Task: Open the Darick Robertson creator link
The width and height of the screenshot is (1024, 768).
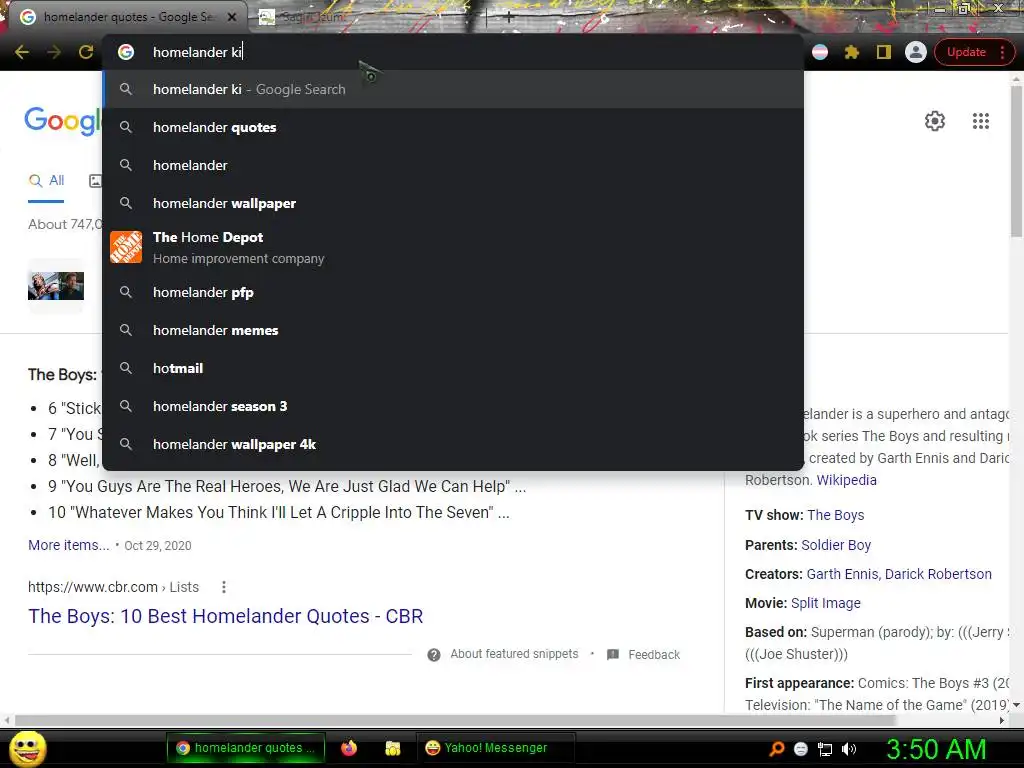Action: 938,574
